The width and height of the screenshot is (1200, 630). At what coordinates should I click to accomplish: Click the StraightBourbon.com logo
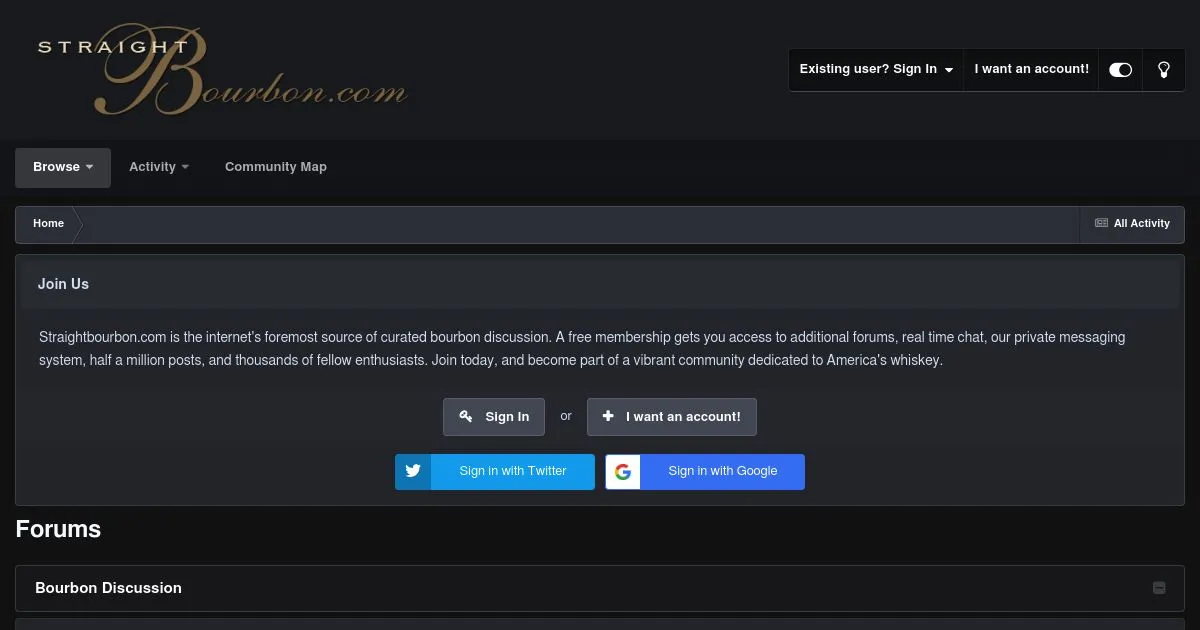tap(222, 71)
